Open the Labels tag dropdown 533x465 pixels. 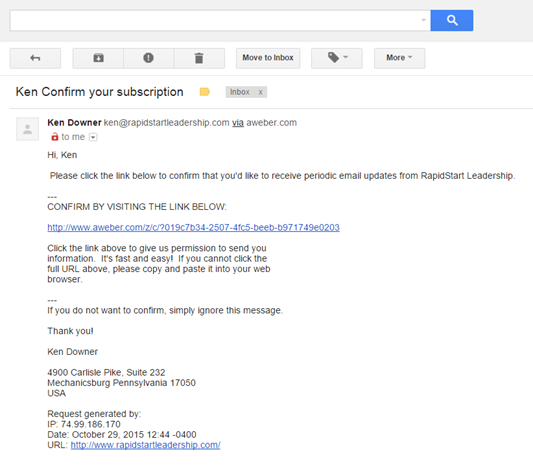point(337,58)
